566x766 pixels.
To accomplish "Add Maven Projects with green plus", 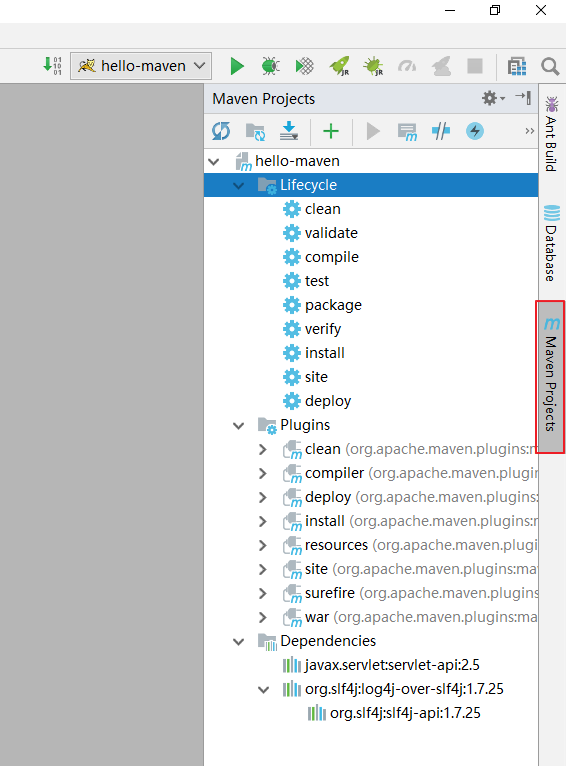I will tap(331, 131).
